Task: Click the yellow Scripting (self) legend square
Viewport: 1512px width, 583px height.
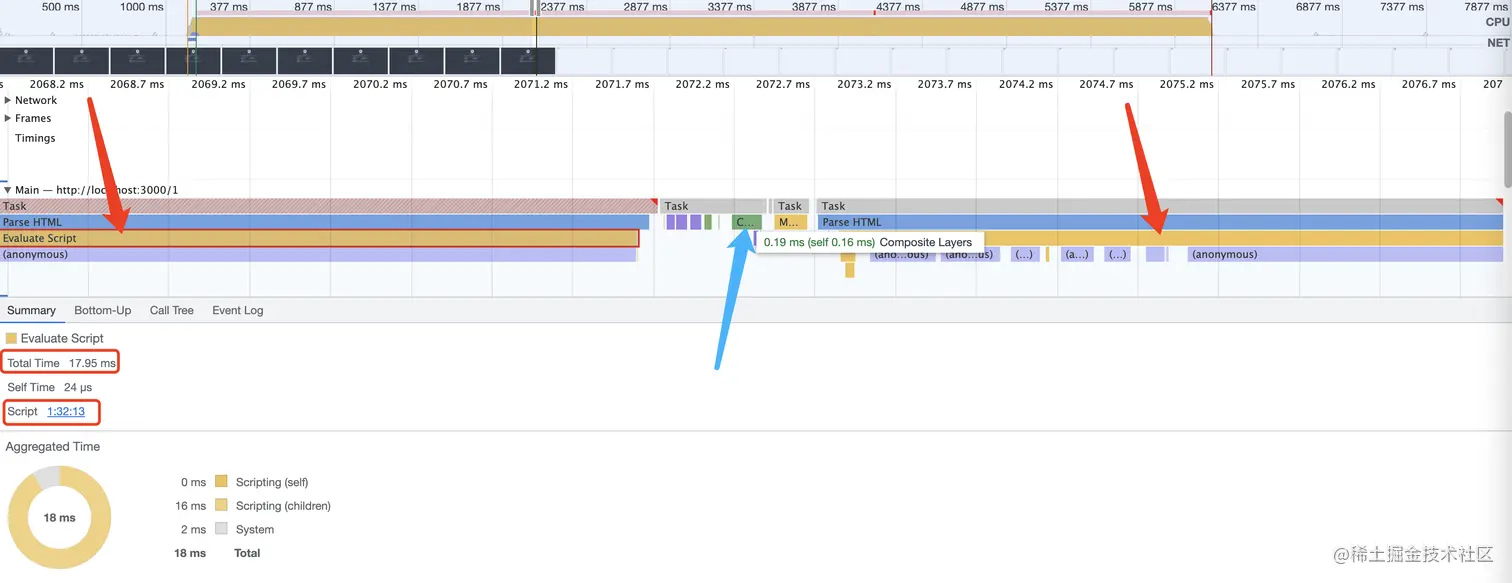Action: click(219, 481)
